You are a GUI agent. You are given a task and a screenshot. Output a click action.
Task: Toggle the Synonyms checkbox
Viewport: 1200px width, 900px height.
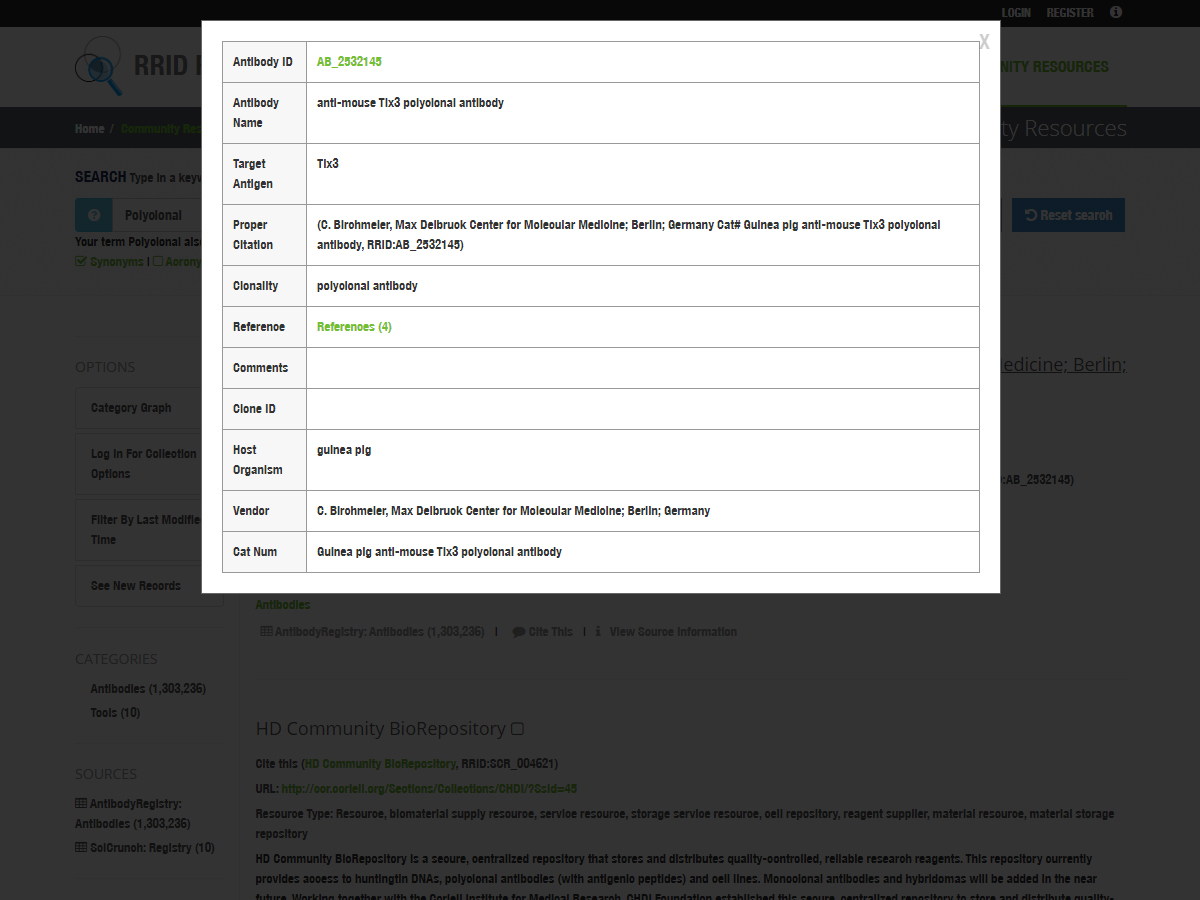tap(81, 262)
